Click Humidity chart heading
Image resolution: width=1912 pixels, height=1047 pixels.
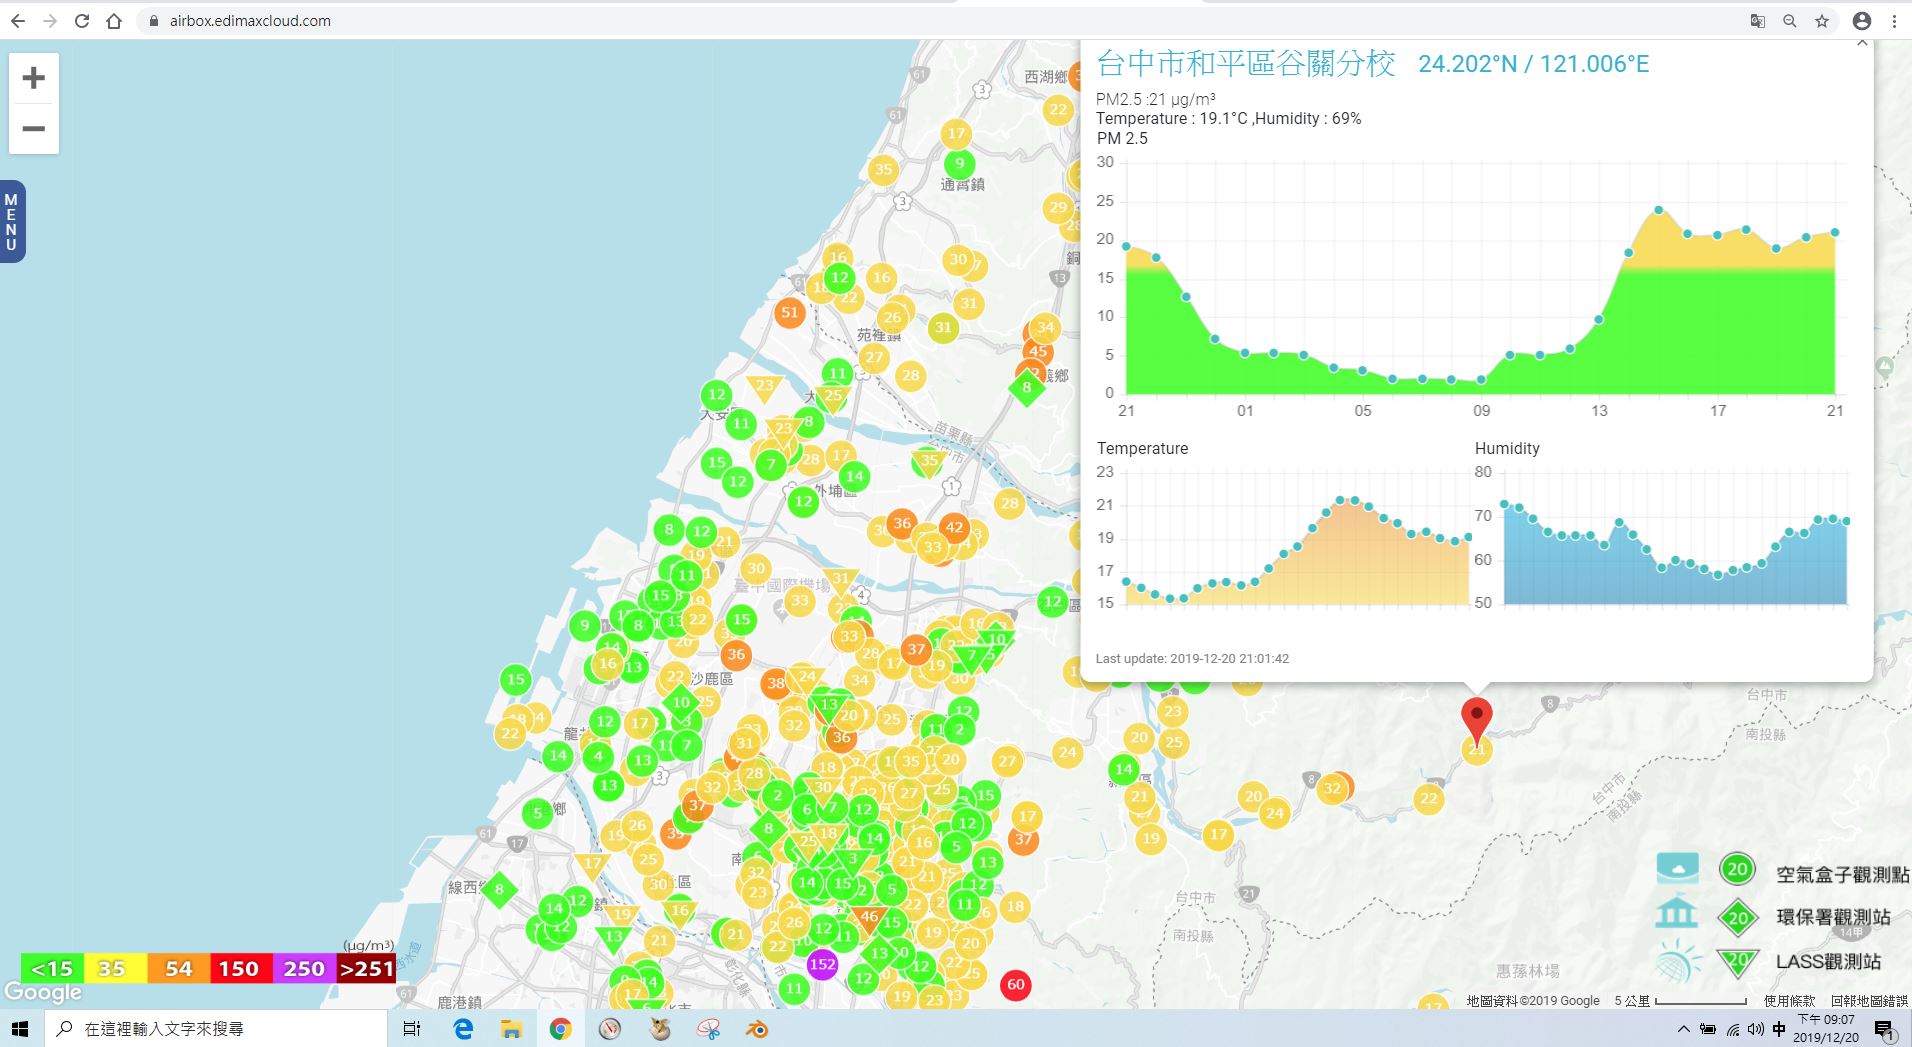click(1507, 448)
